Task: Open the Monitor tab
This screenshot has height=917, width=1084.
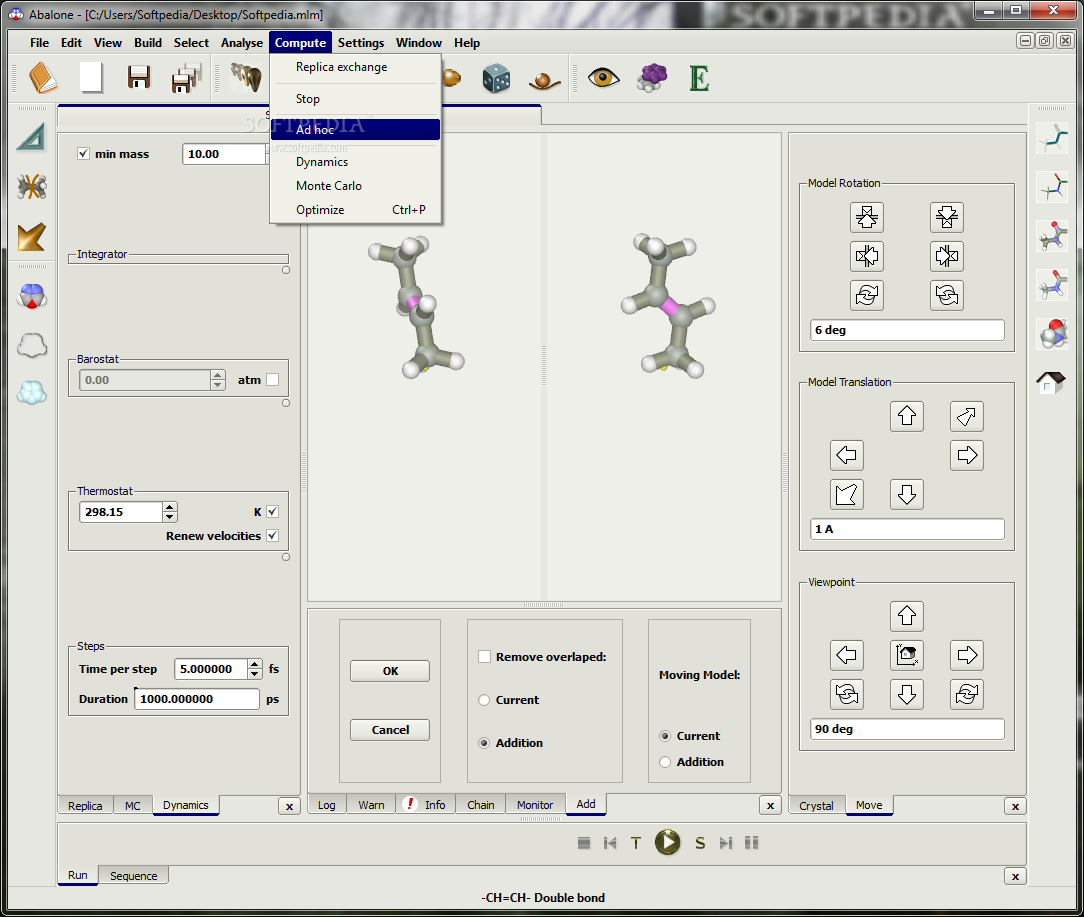Action: pos(534,805)
